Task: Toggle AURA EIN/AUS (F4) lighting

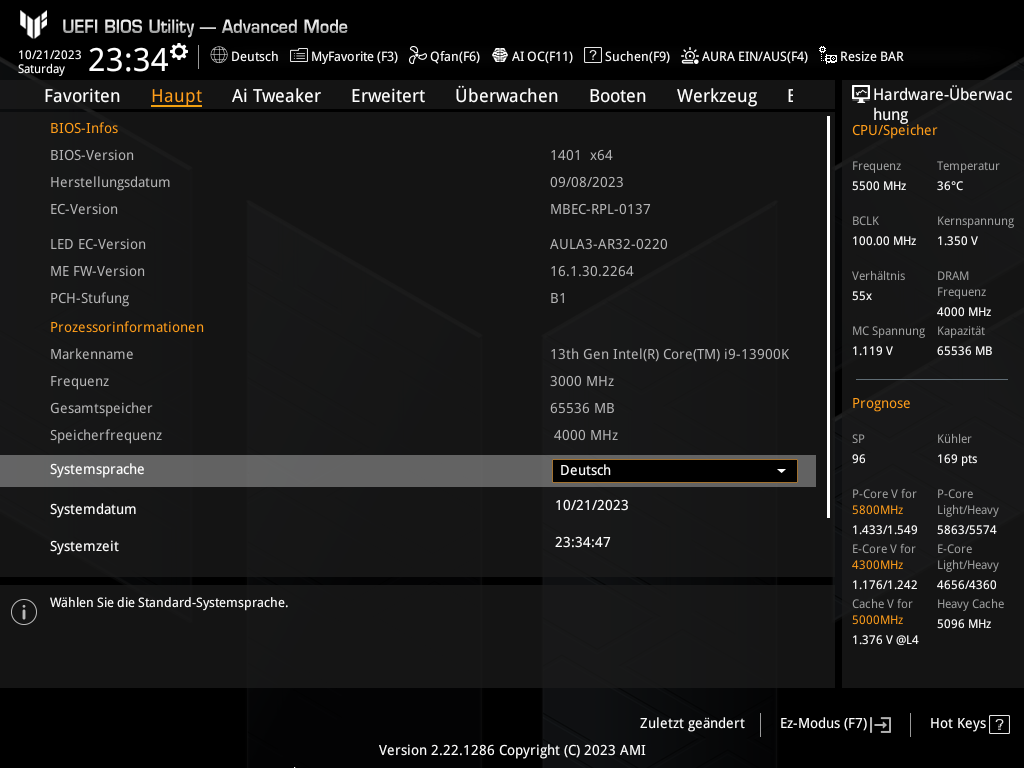Action: click(x=690, y=56)
